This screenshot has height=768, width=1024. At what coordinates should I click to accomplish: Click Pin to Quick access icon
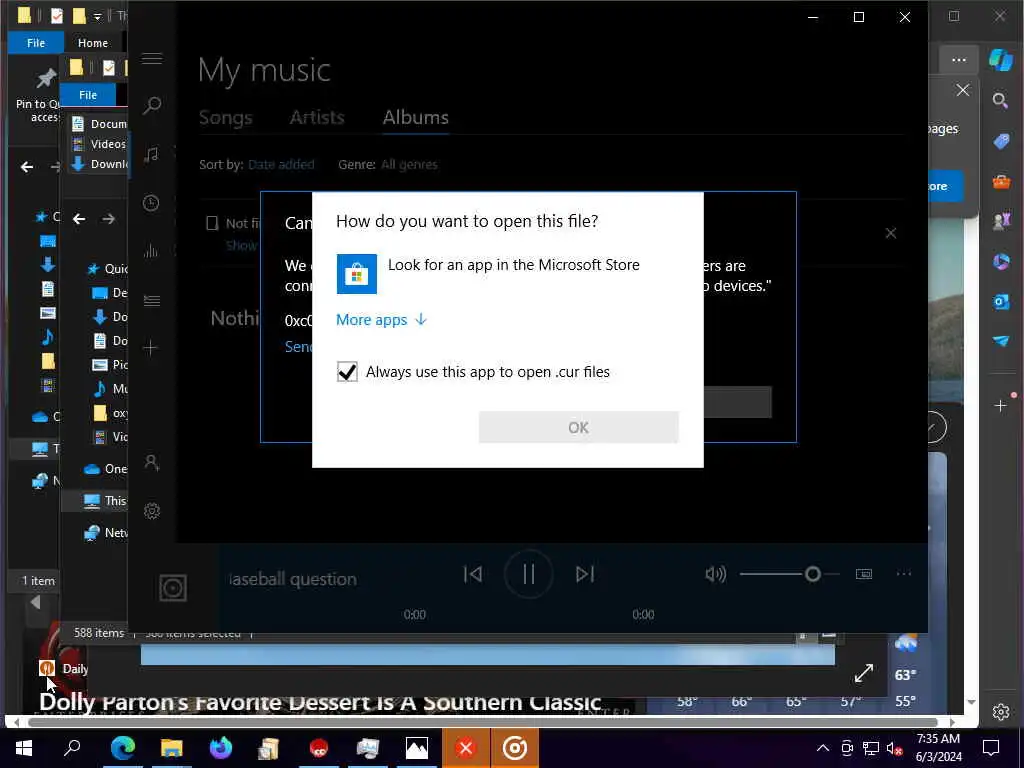pyautogui.click(x=45, y=79)
